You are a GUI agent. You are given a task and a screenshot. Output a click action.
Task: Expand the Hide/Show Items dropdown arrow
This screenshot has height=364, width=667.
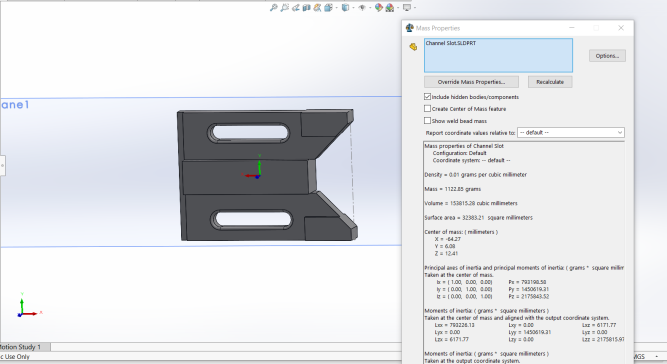pos(370,8)
